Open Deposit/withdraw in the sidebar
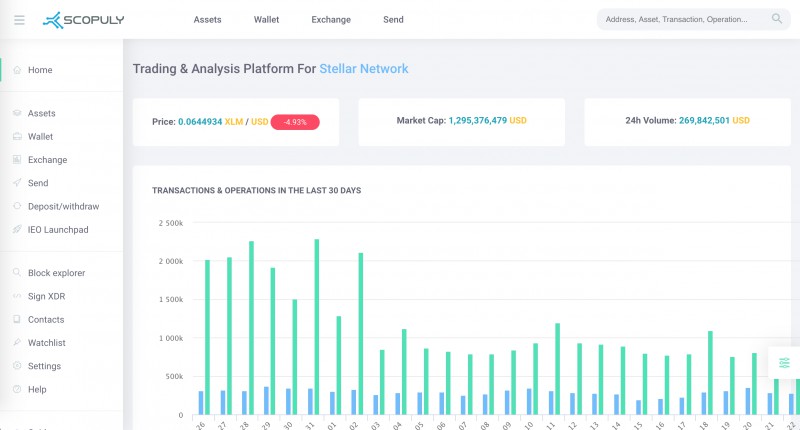The height and width of the screenshot is (430, 800). coord(63,206)
